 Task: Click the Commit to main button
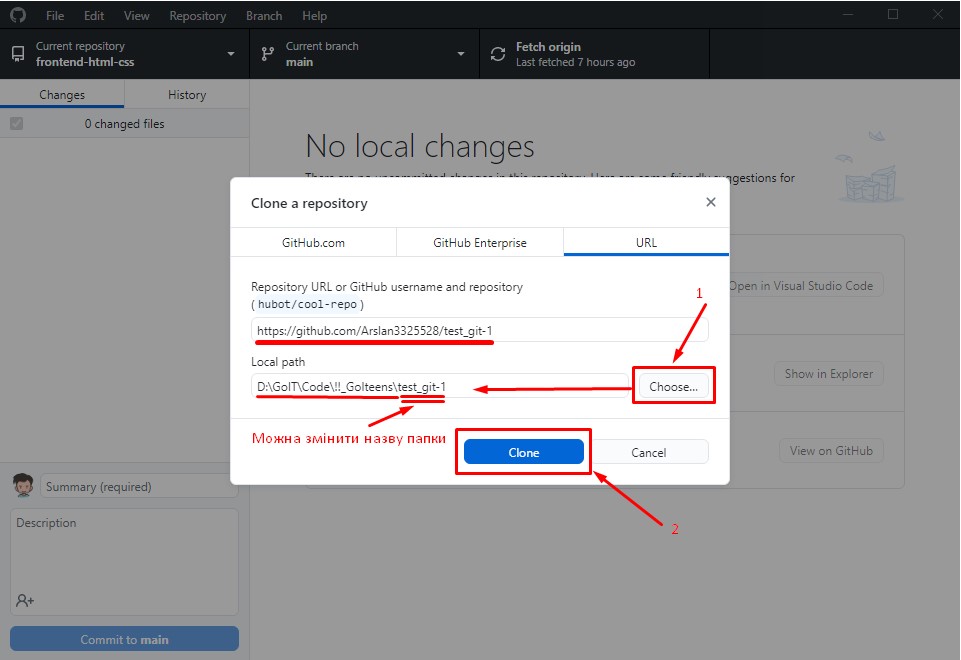coord(124,639)
